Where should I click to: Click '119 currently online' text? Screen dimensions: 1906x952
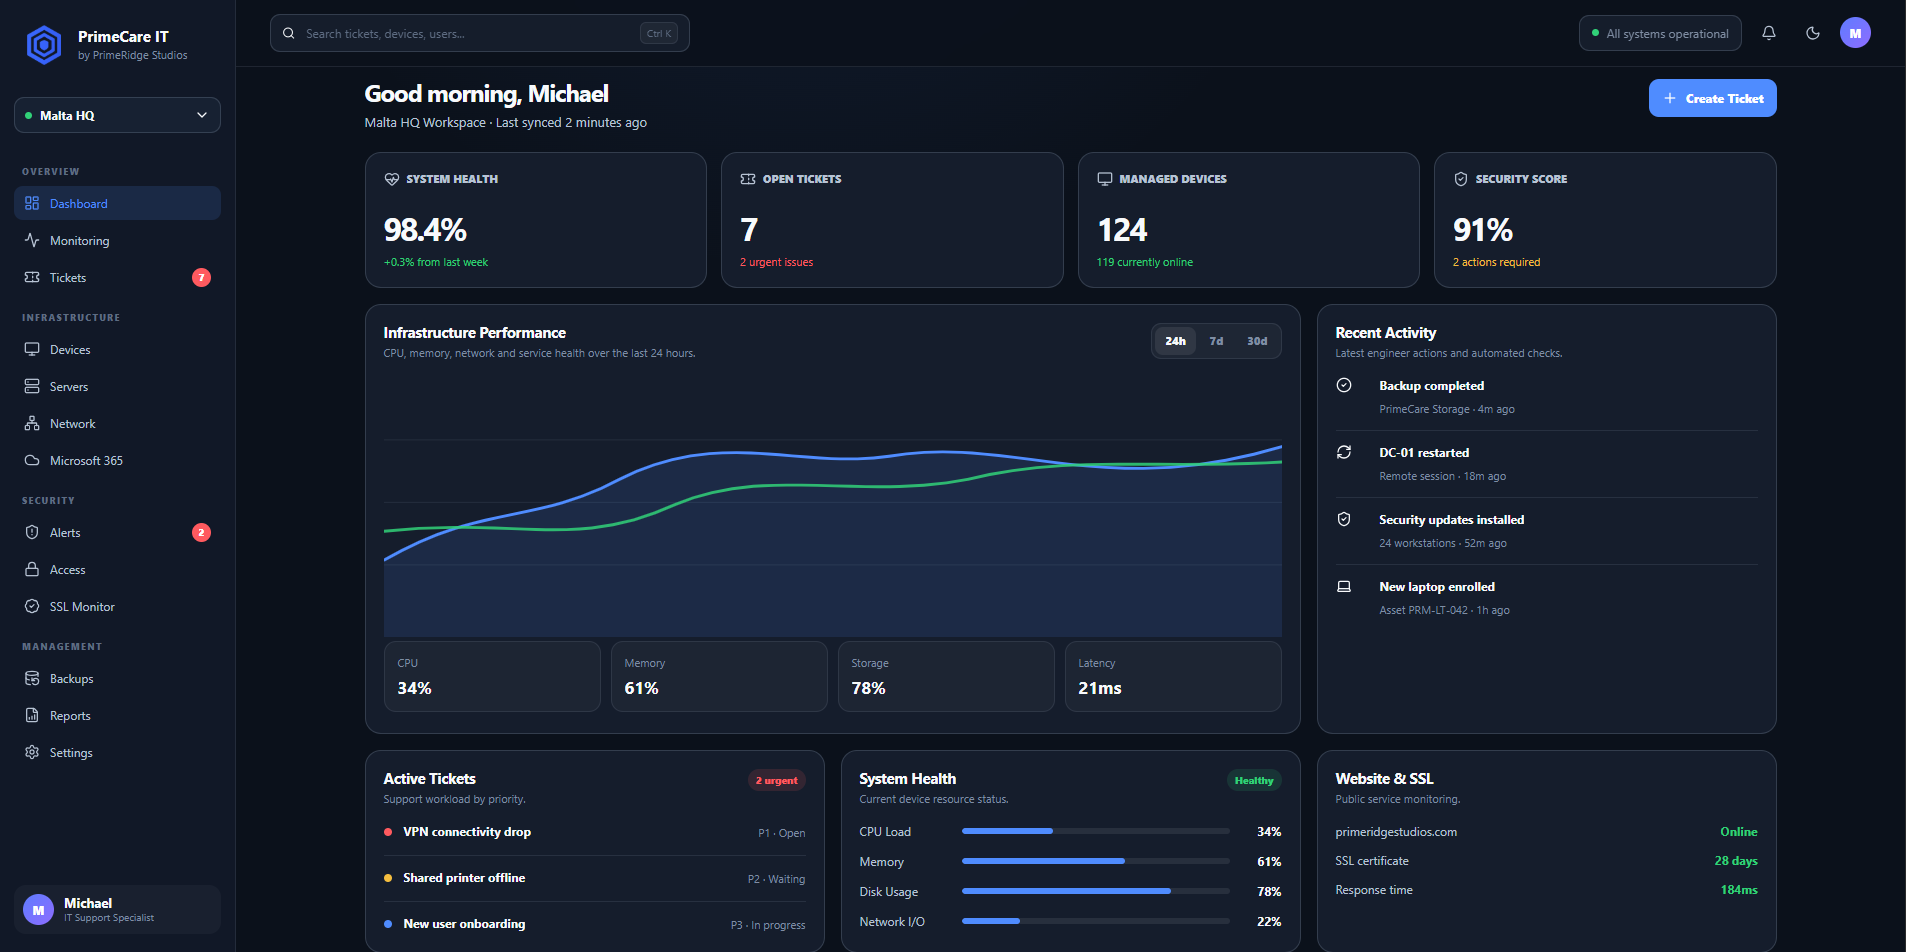[1144, 262]
